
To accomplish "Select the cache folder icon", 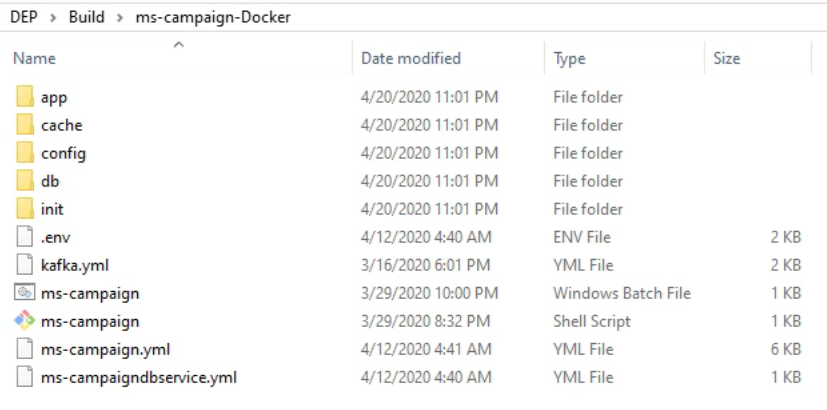I will (x=25, y=125).
